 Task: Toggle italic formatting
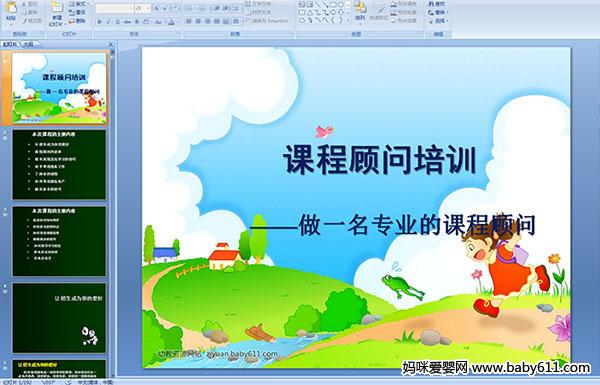108,22
